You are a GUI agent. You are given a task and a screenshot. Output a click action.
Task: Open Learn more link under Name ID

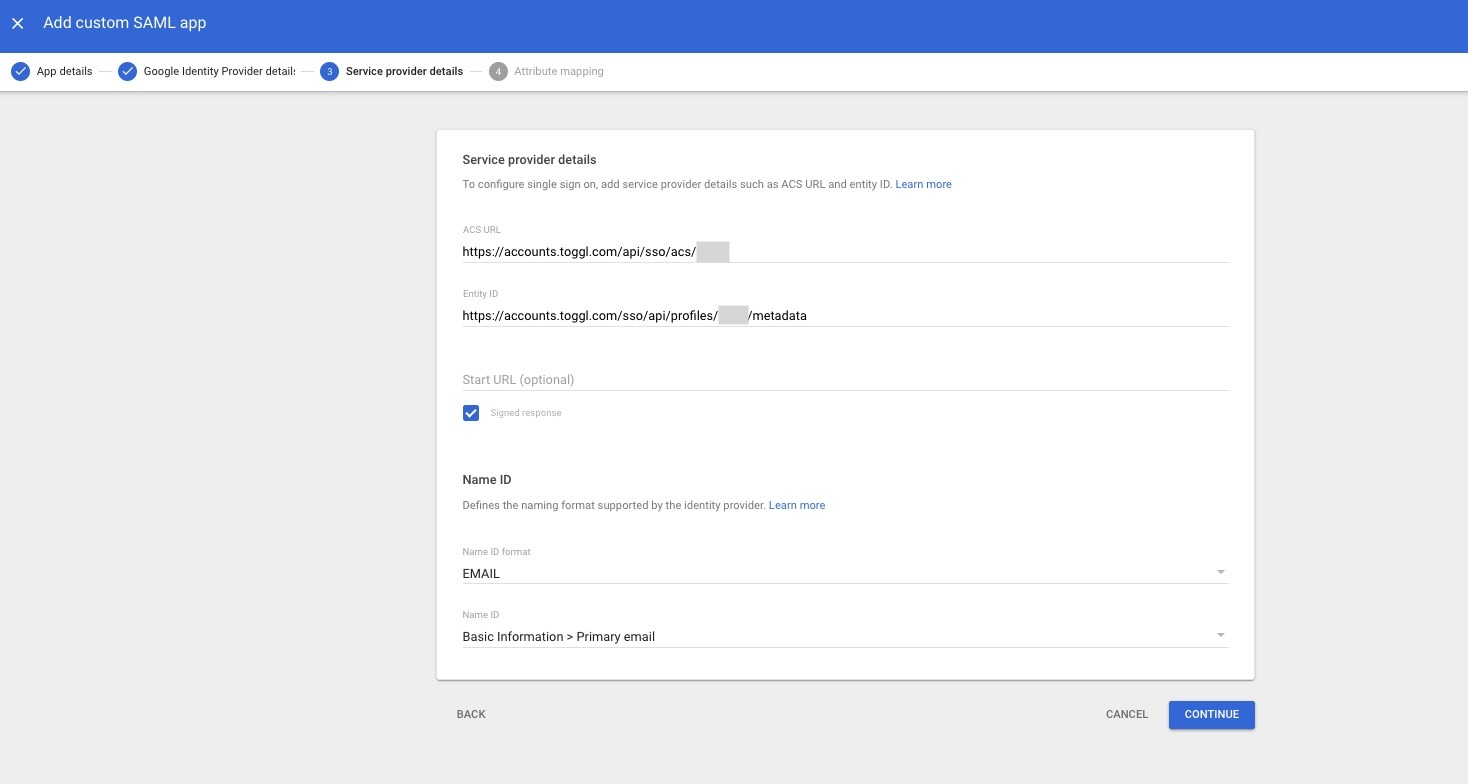click(x=796, y=505)
